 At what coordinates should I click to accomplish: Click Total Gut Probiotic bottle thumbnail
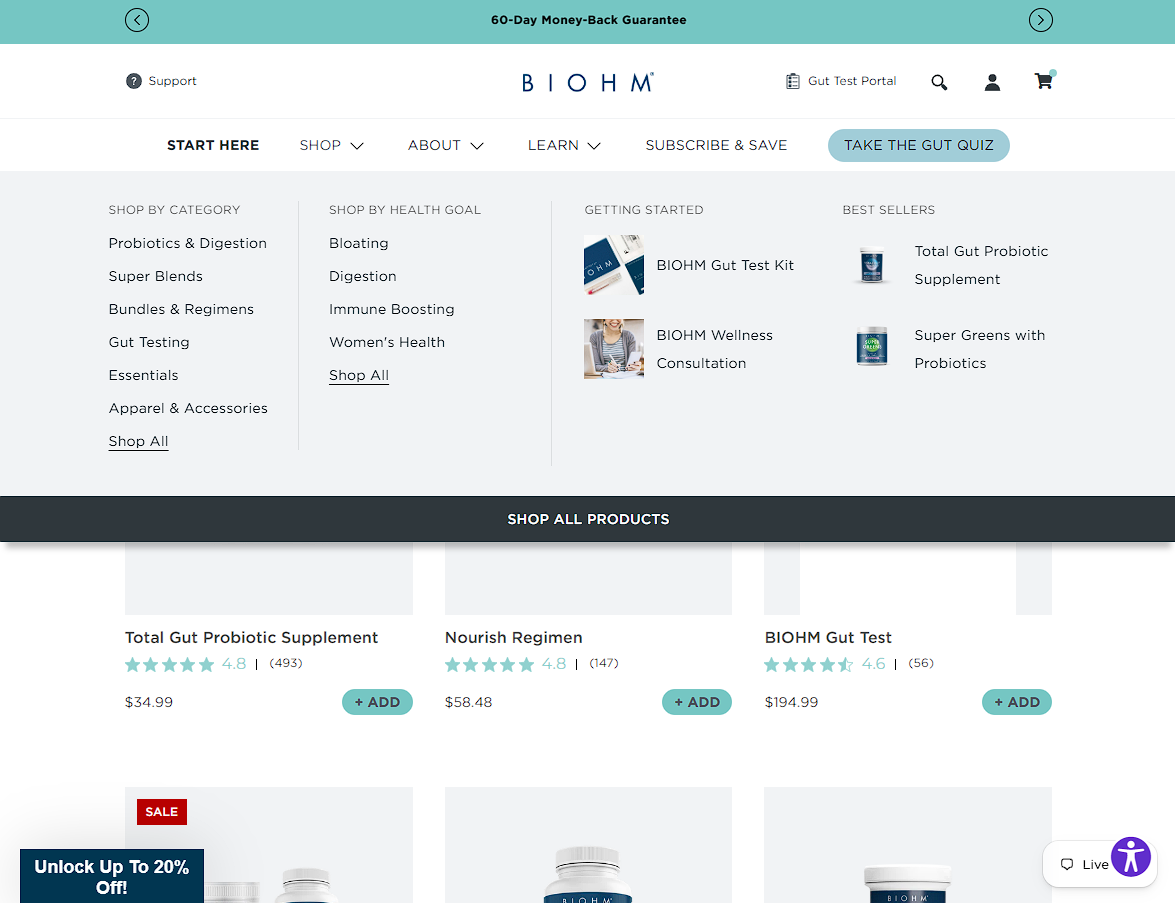point(872,265)
